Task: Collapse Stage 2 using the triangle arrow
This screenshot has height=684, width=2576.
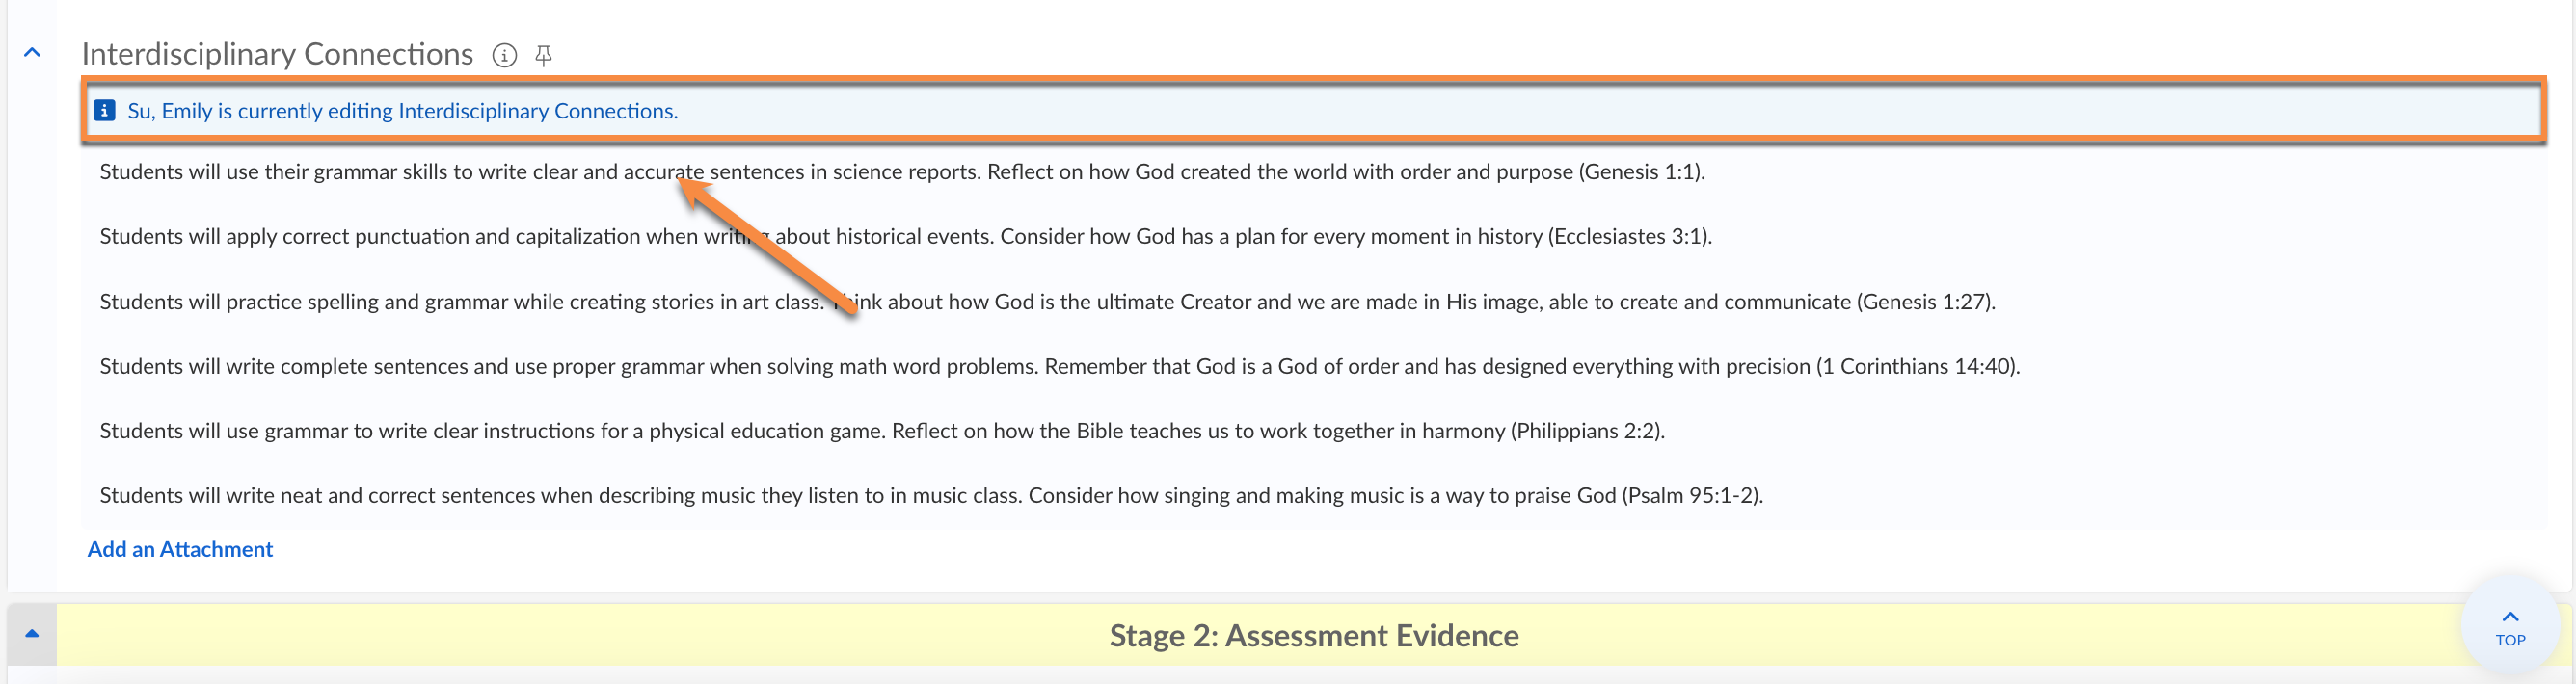Action: [32, 633]
